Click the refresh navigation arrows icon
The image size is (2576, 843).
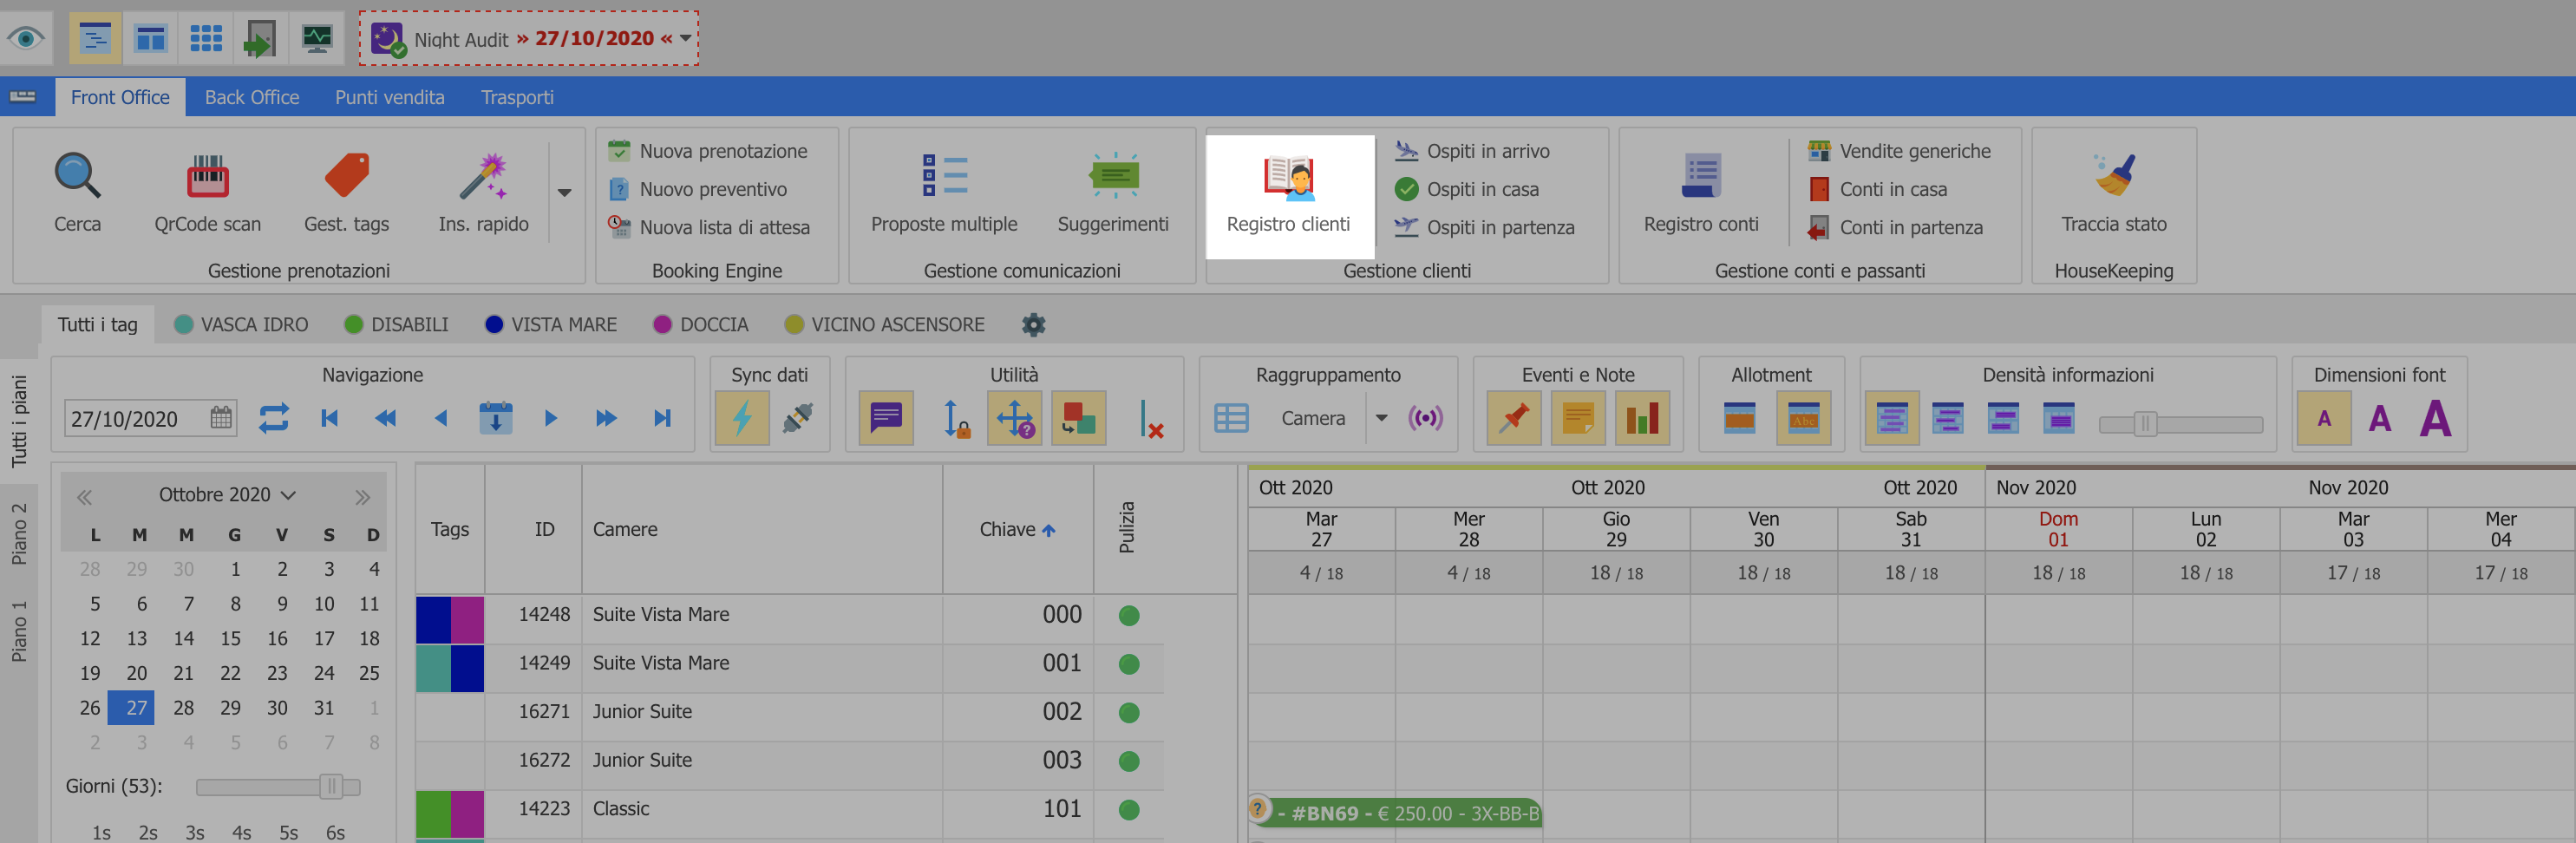pos(274,417)
